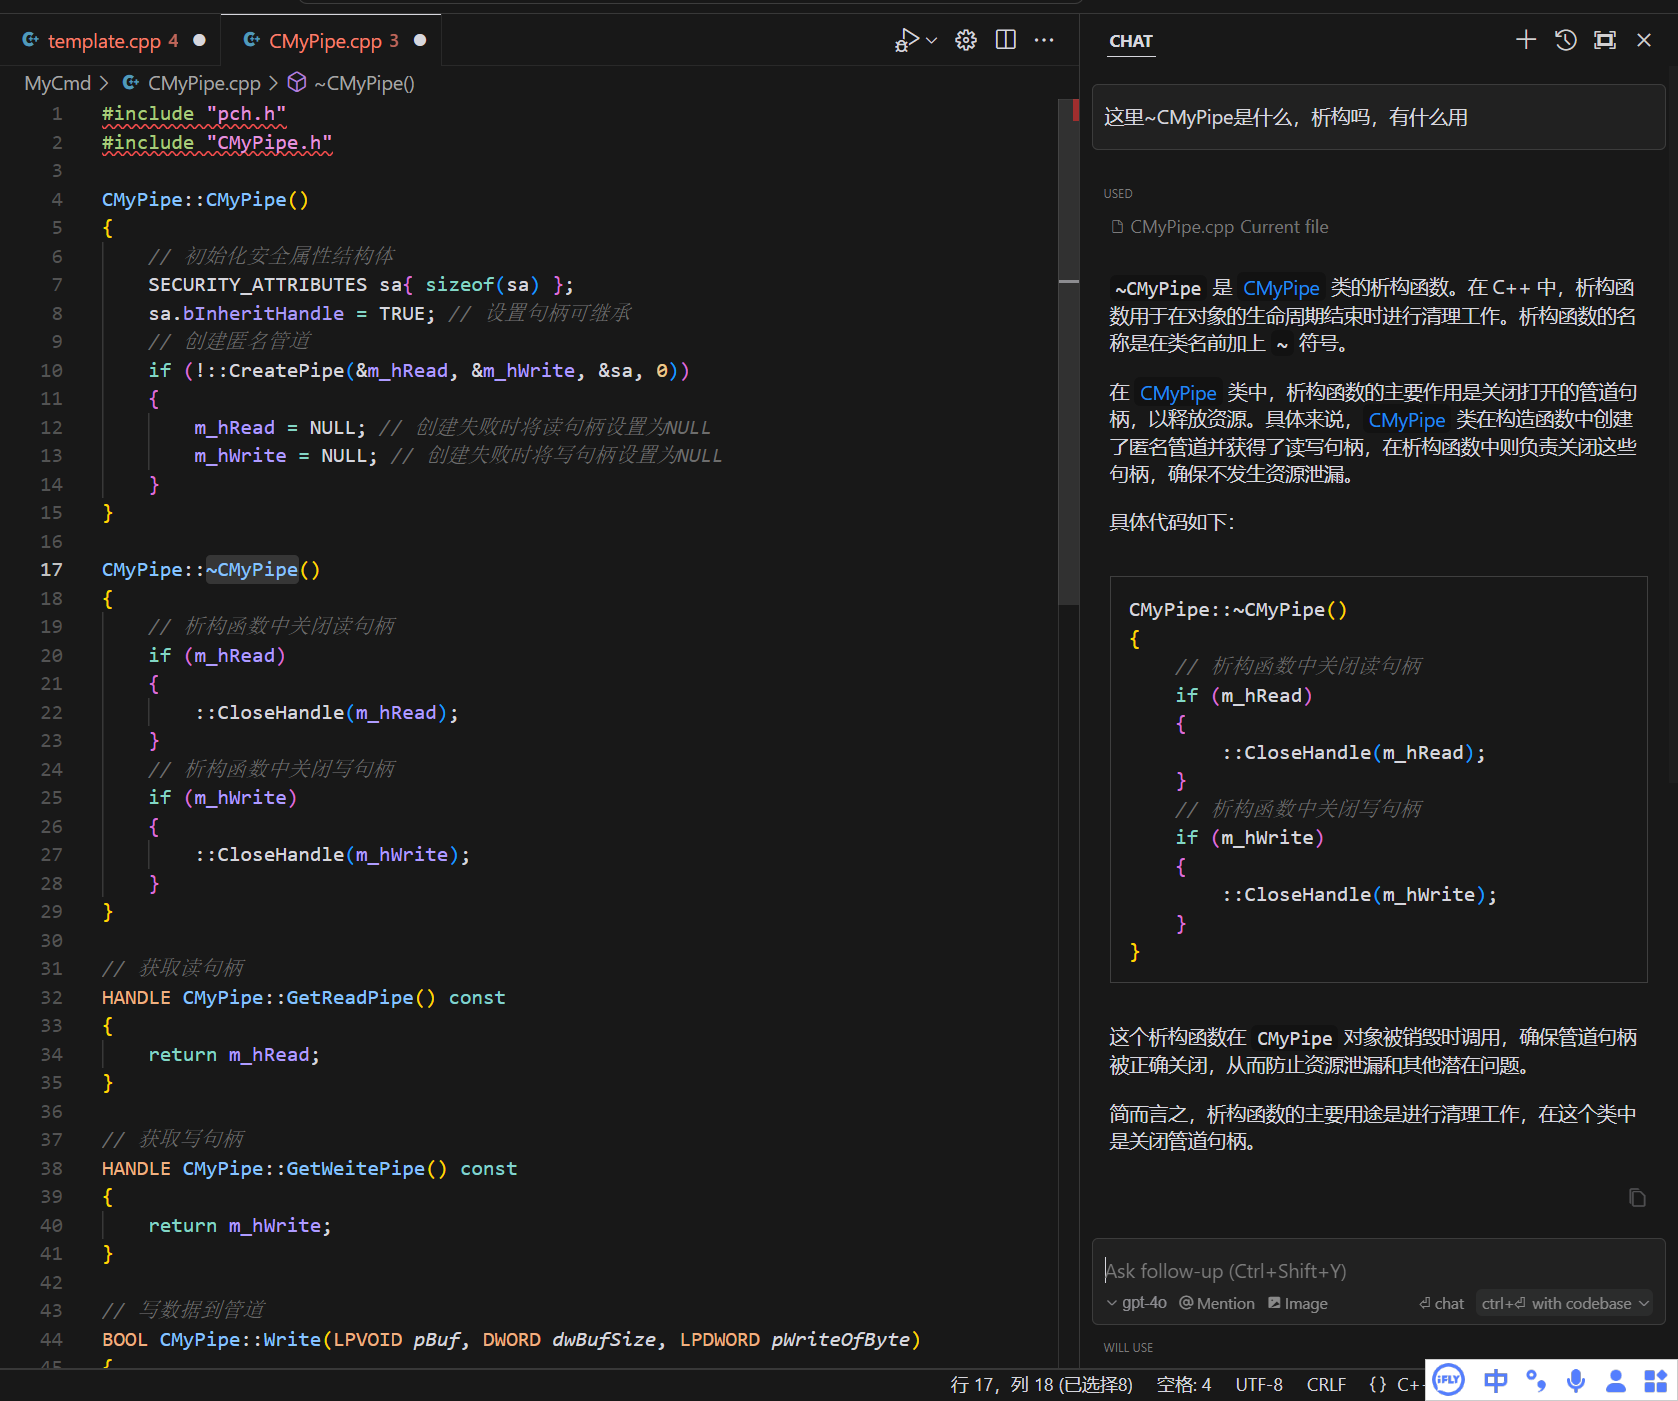Click unsaved dot on template.cpp tab

[199, 40]
